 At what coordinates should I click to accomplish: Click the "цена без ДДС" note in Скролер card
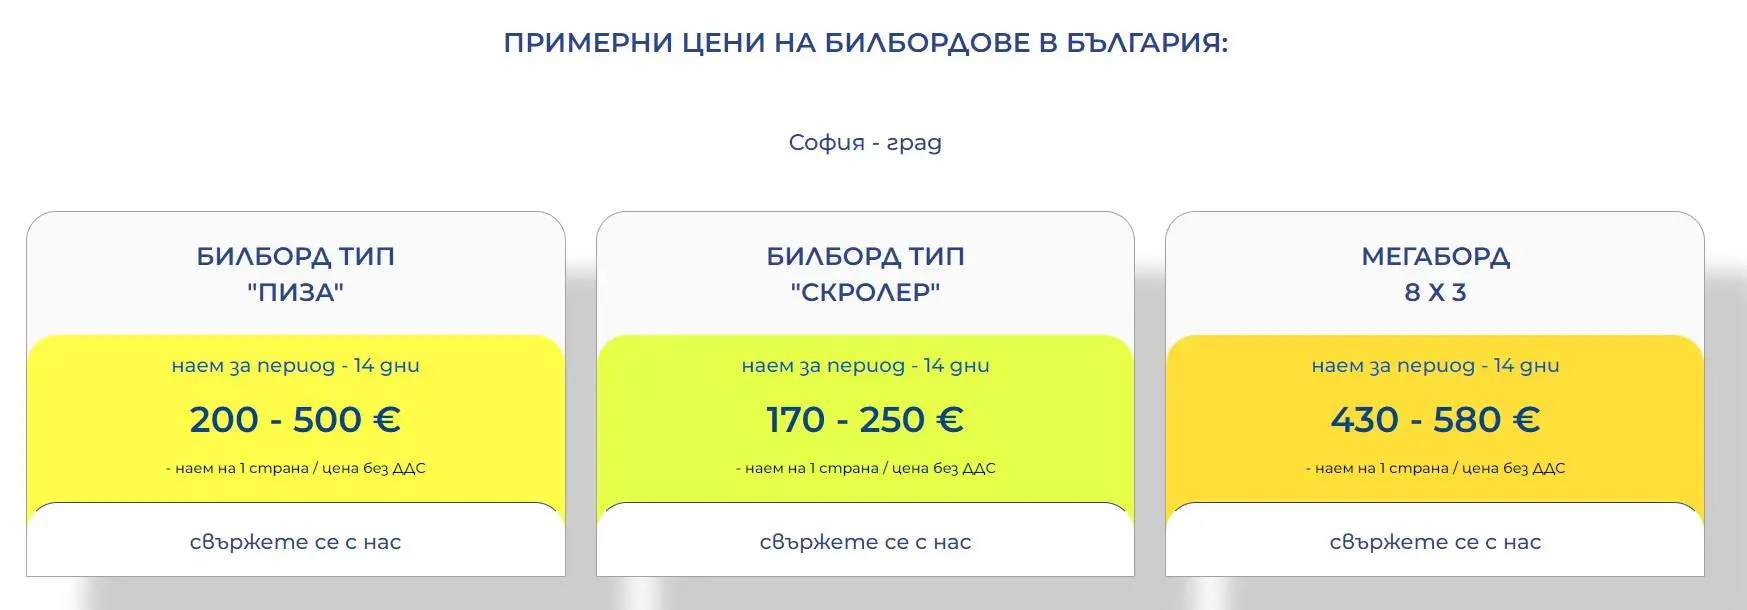point(943,468)
